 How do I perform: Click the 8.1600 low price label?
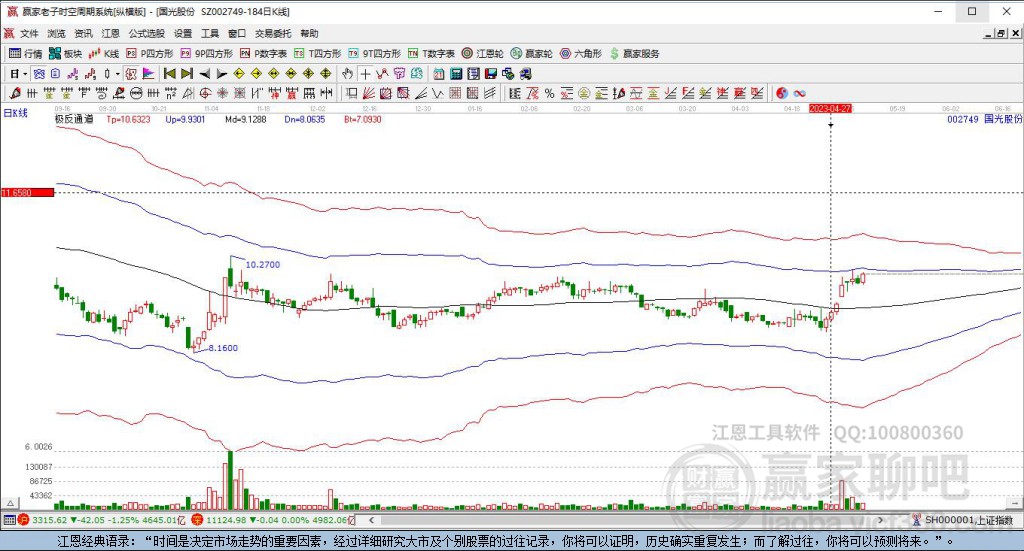click(x=223, y=348)
